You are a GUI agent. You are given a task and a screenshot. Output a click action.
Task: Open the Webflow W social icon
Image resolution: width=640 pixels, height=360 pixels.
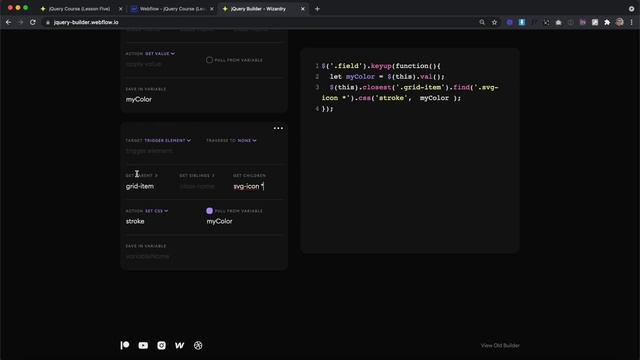[x=180, y=345]
